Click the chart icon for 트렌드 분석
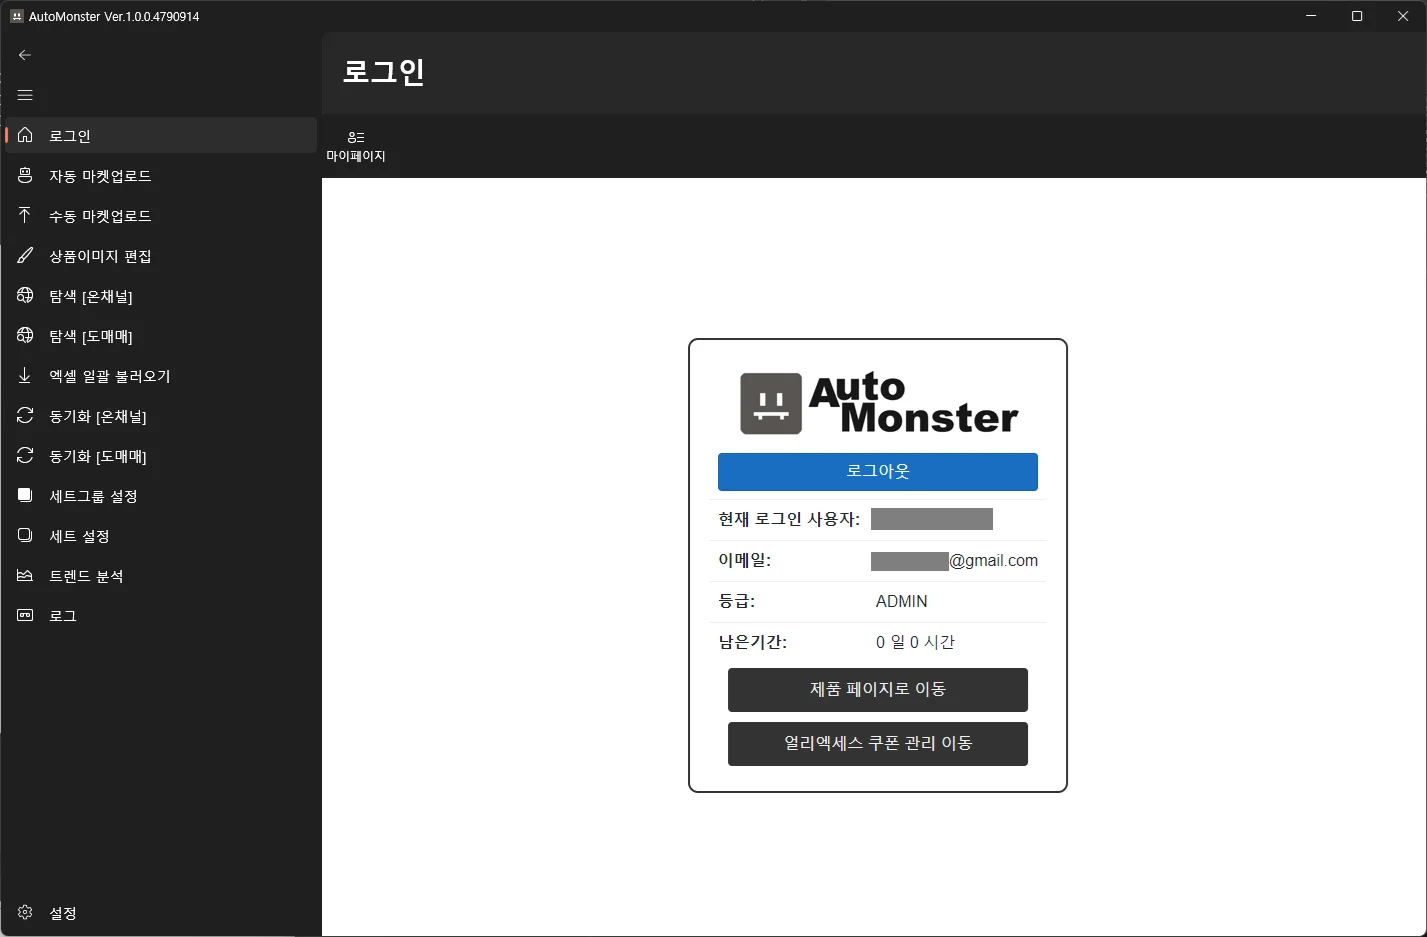This screenshot has width=1427, height=937. 25,575
